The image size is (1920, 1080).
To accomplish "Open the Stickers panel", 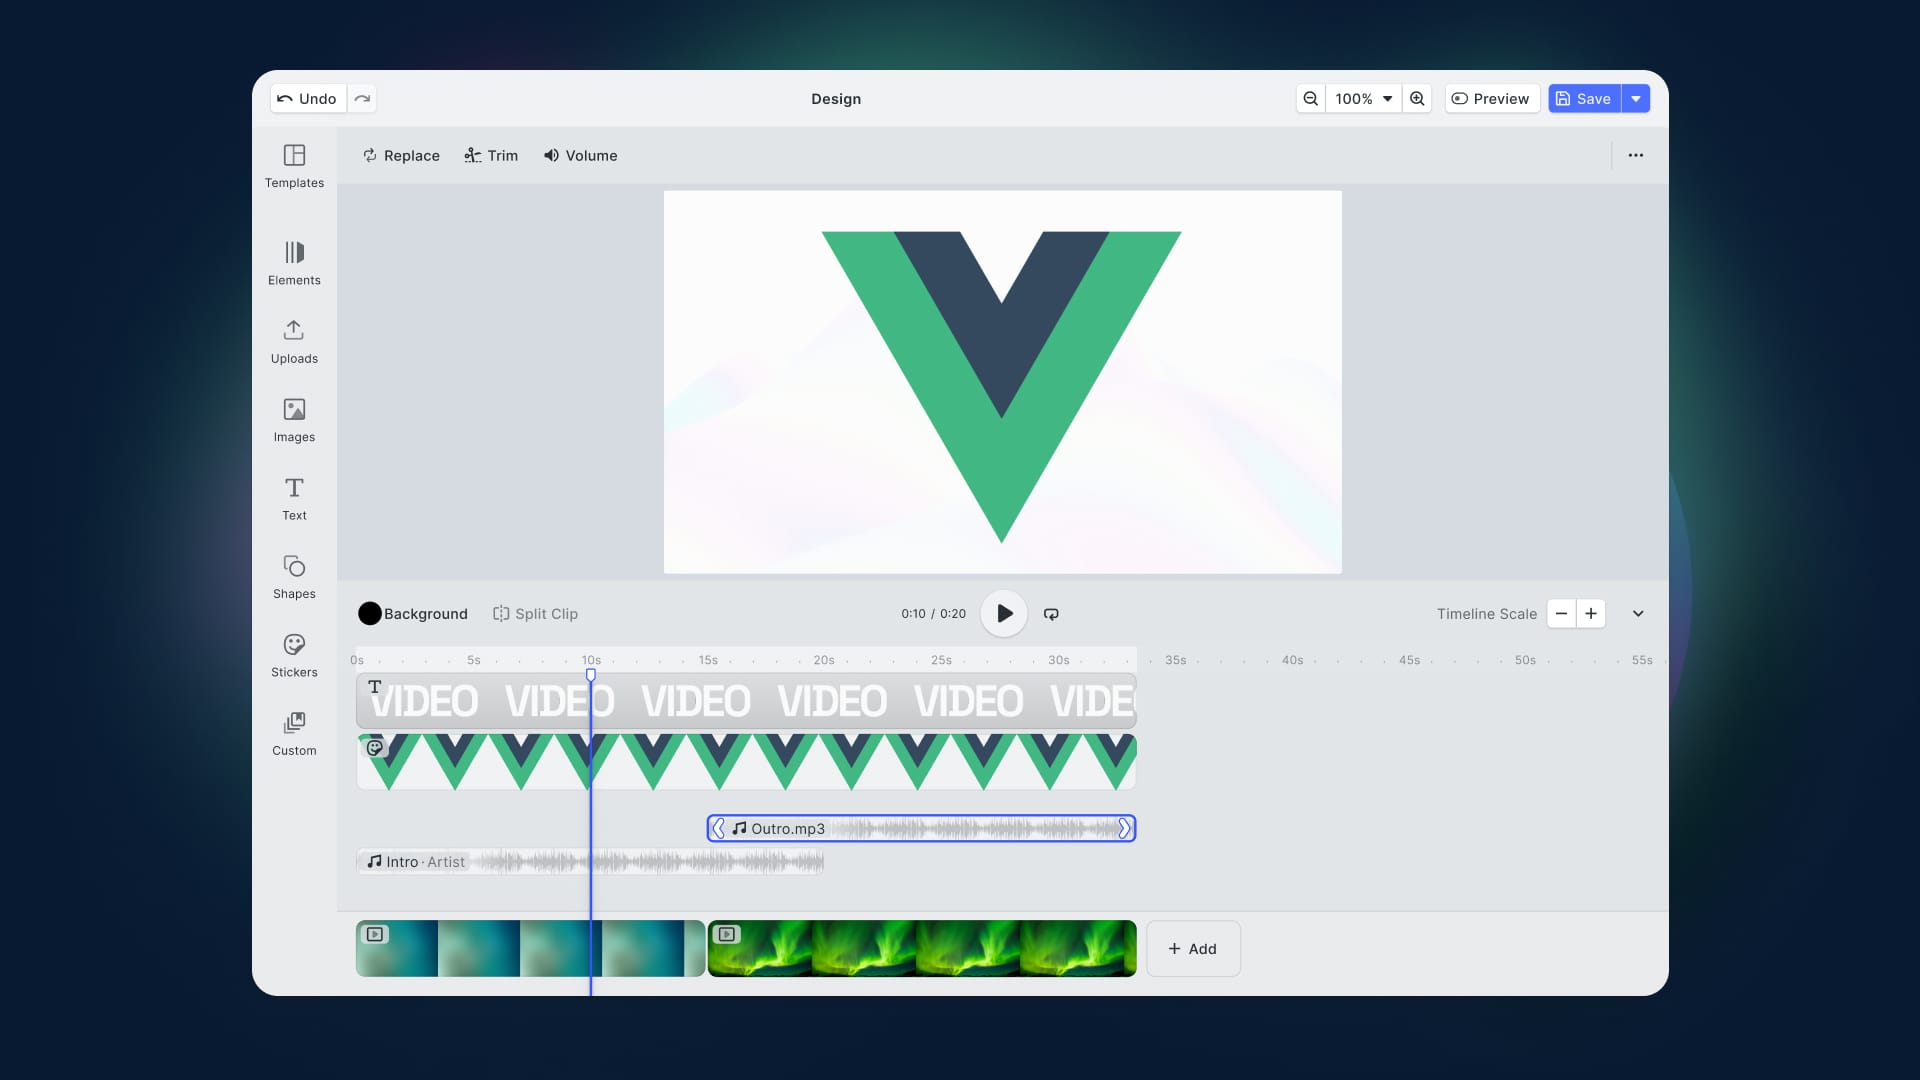I will pos(294,655).
